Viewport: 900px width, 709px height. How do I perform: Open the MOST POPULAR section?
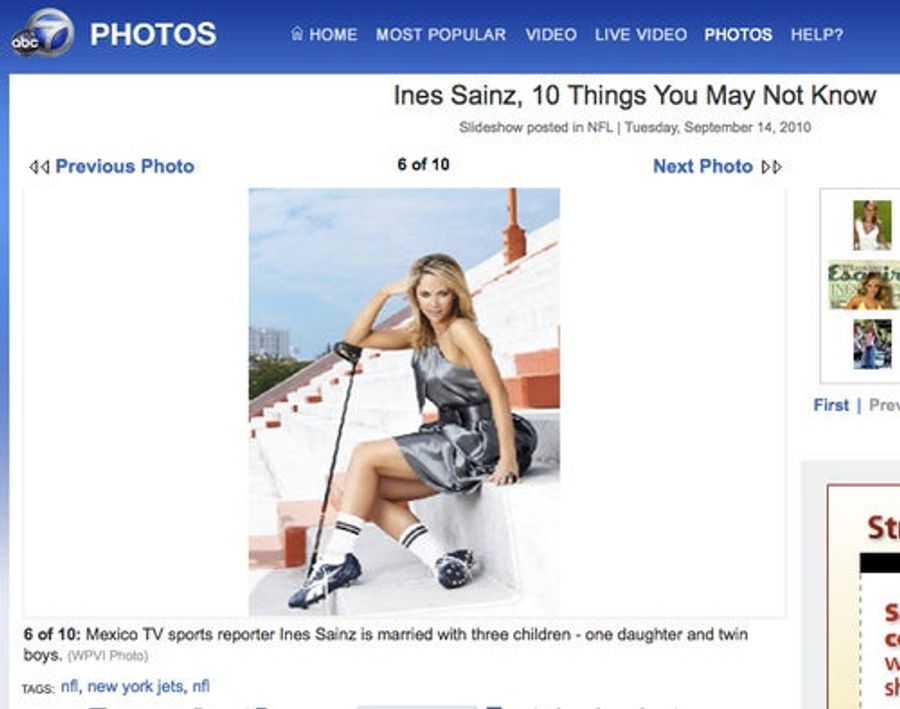[x=441, y=34]
